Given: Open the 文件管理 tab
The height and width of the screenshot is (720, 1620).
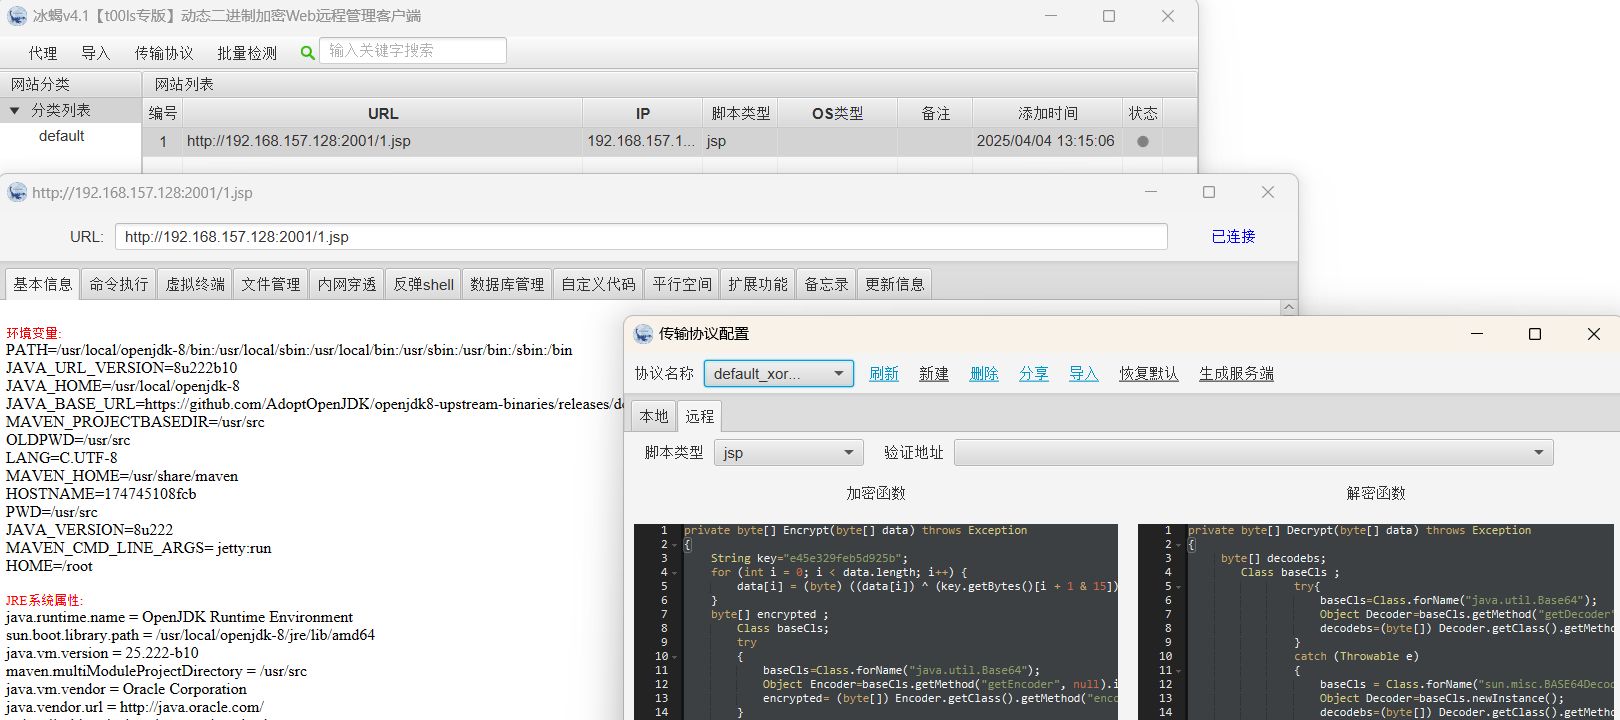Looking at the screenshot, I should pyautogui.click(x=271, y=284).
